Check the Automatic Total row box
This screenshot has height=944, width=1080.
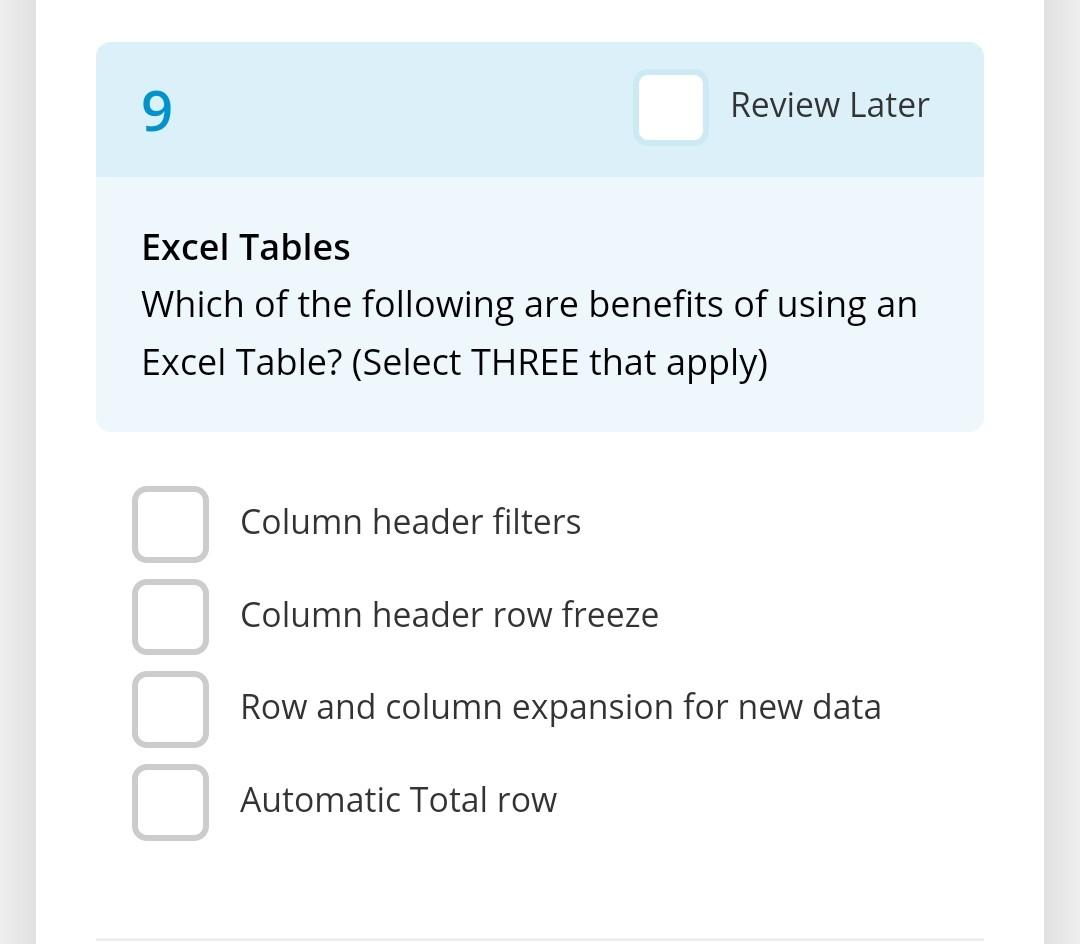tap(170, 802)
